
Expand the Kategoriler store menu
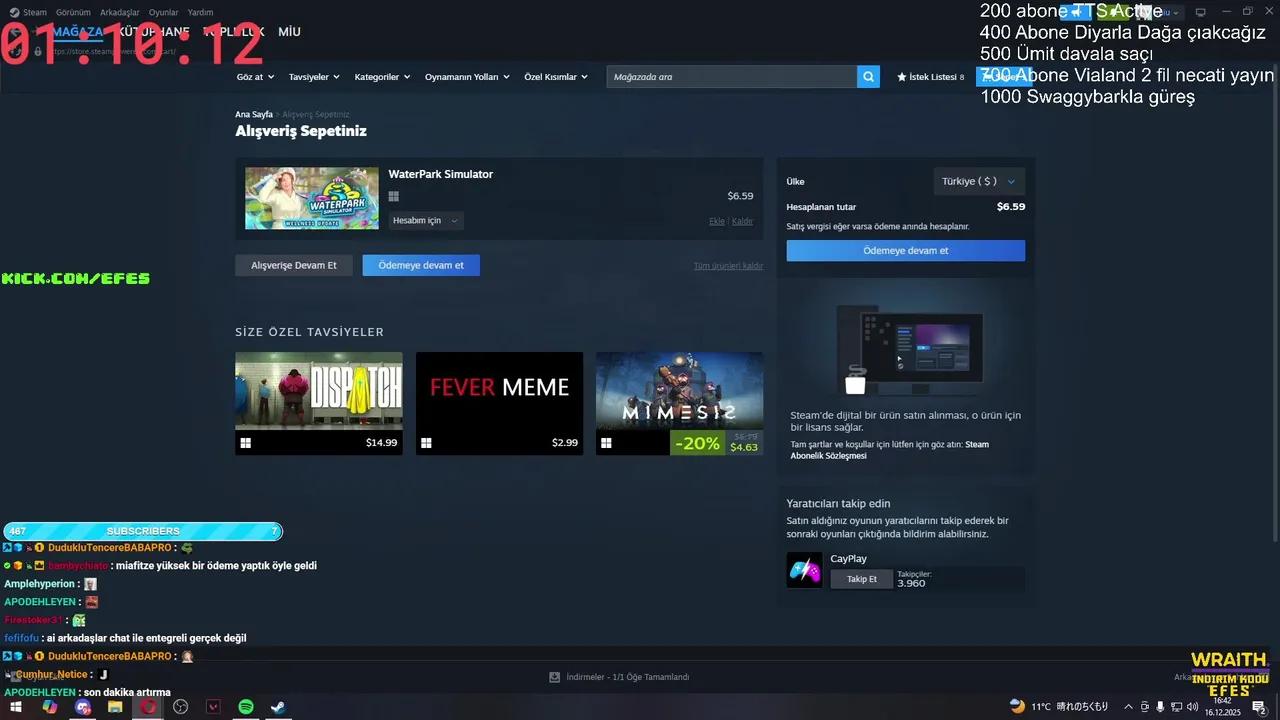pos(382,77)
